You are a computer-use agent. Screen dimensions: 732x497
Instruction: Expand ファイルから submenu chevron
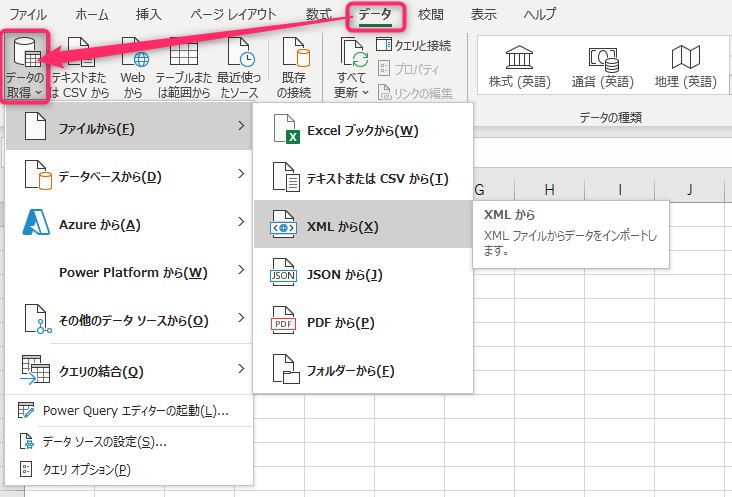[x=241, y=126]
